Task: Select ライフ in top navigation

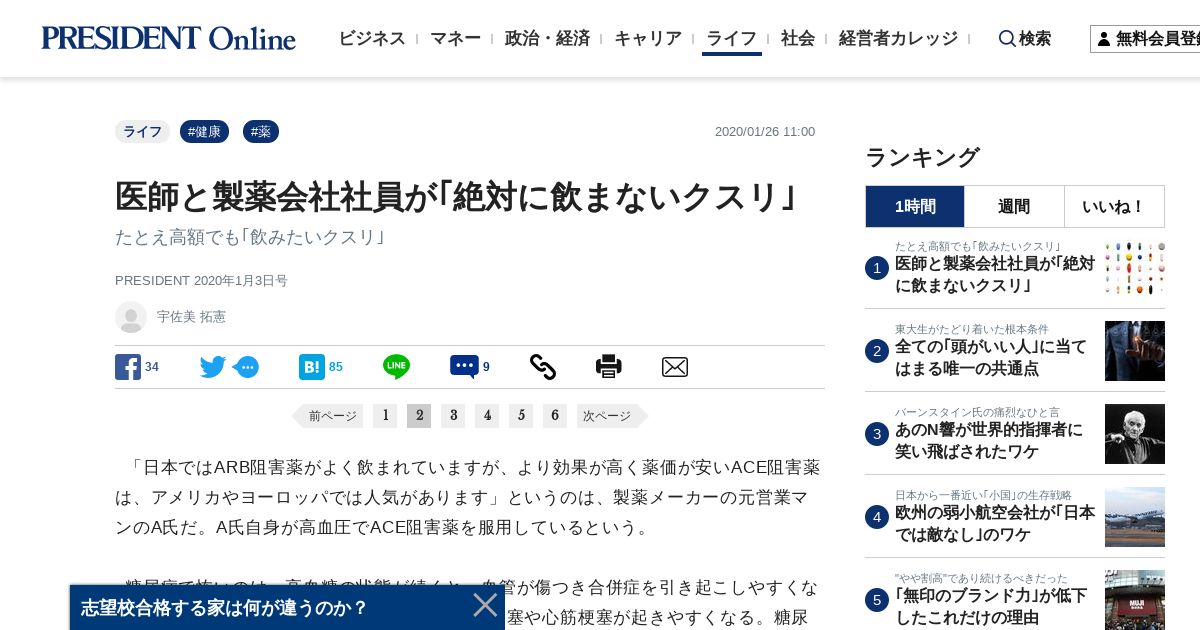Action: (x=731, y=38)
